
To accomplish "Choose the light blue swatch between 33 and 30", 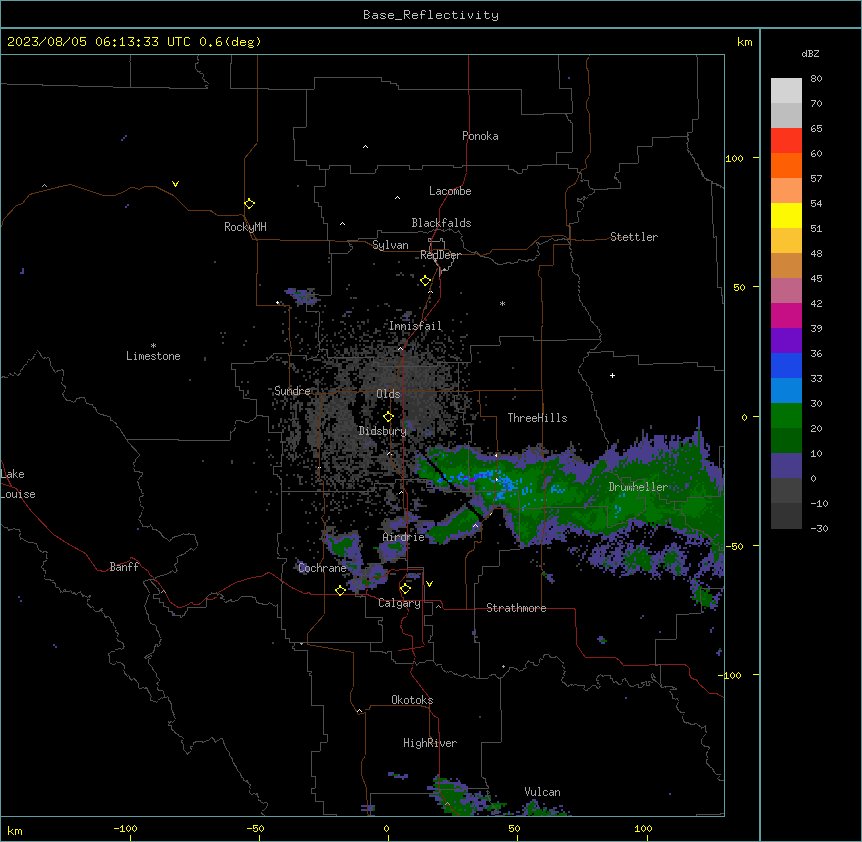I will 786,390.
